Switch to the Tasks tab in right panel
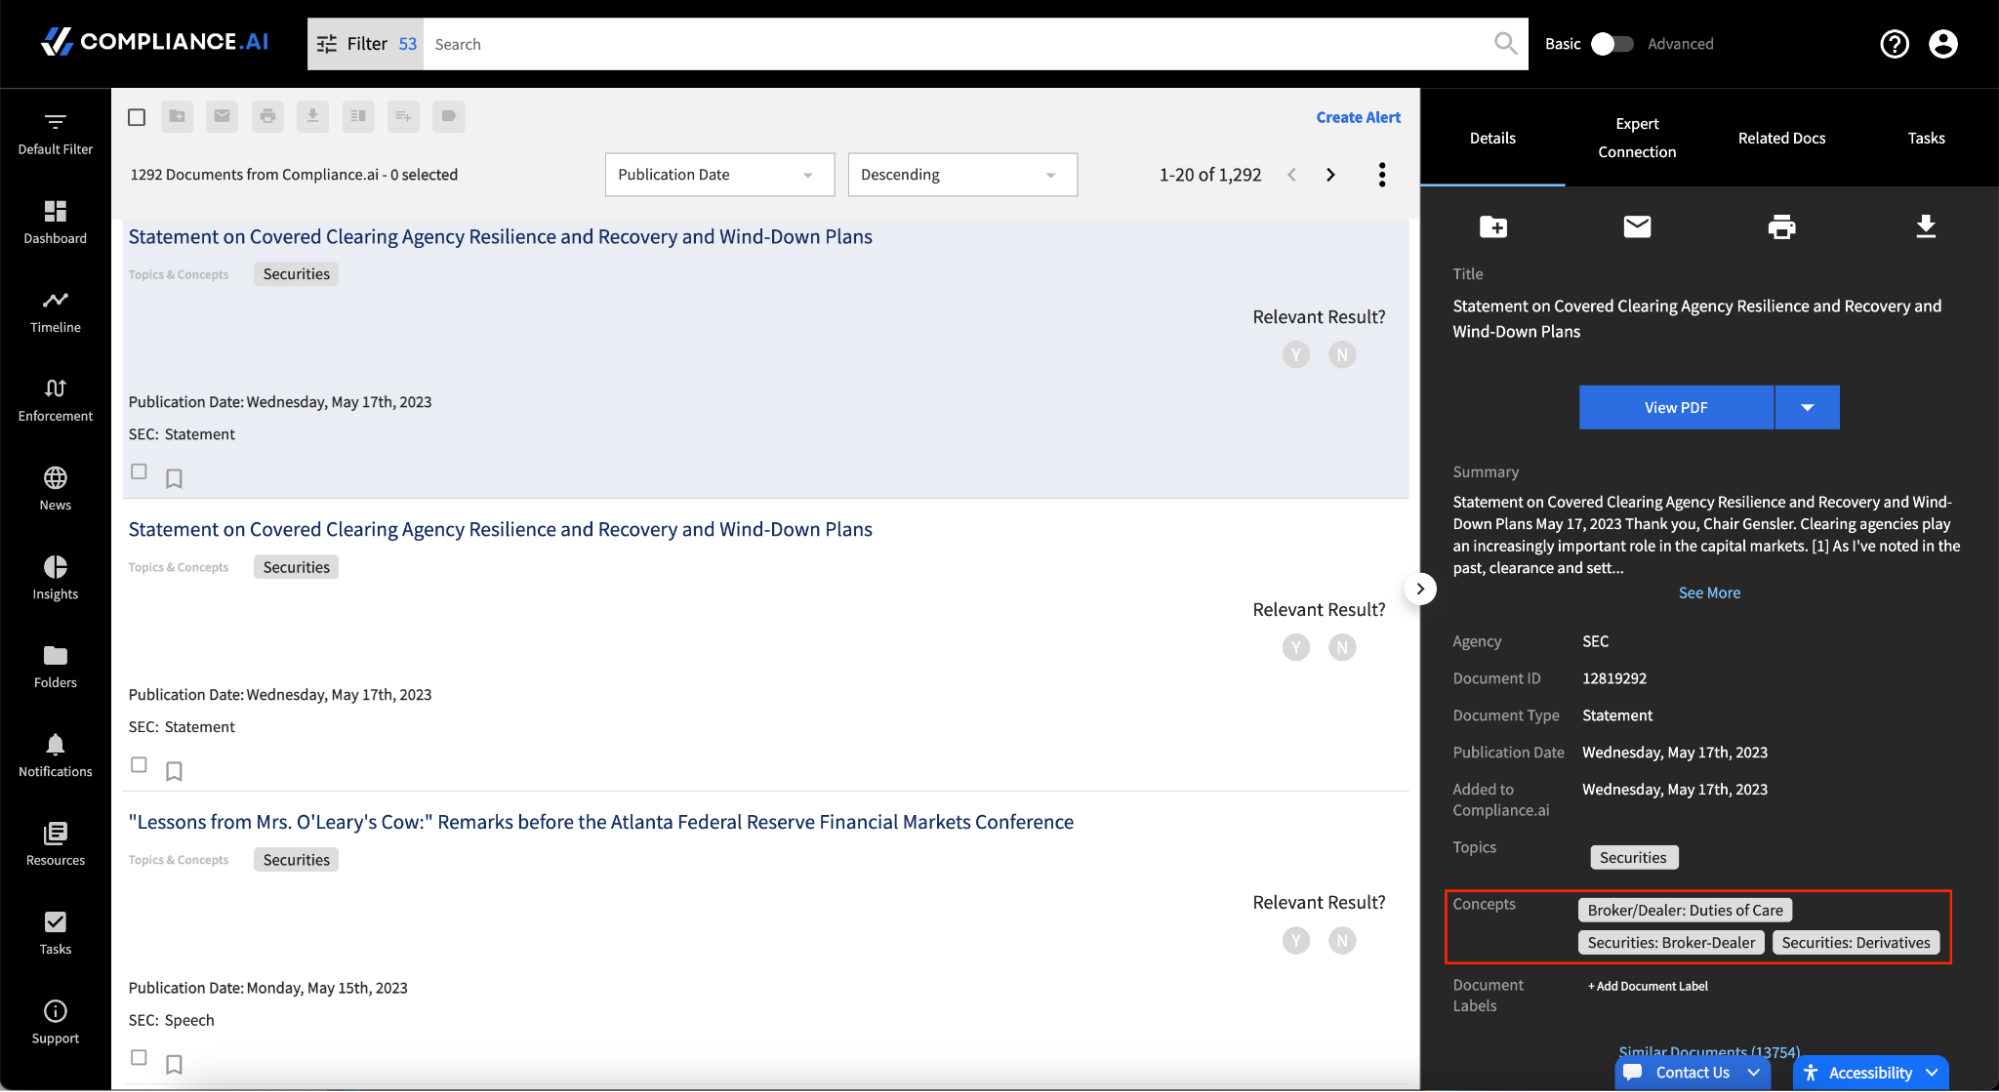 (1926, 138)
